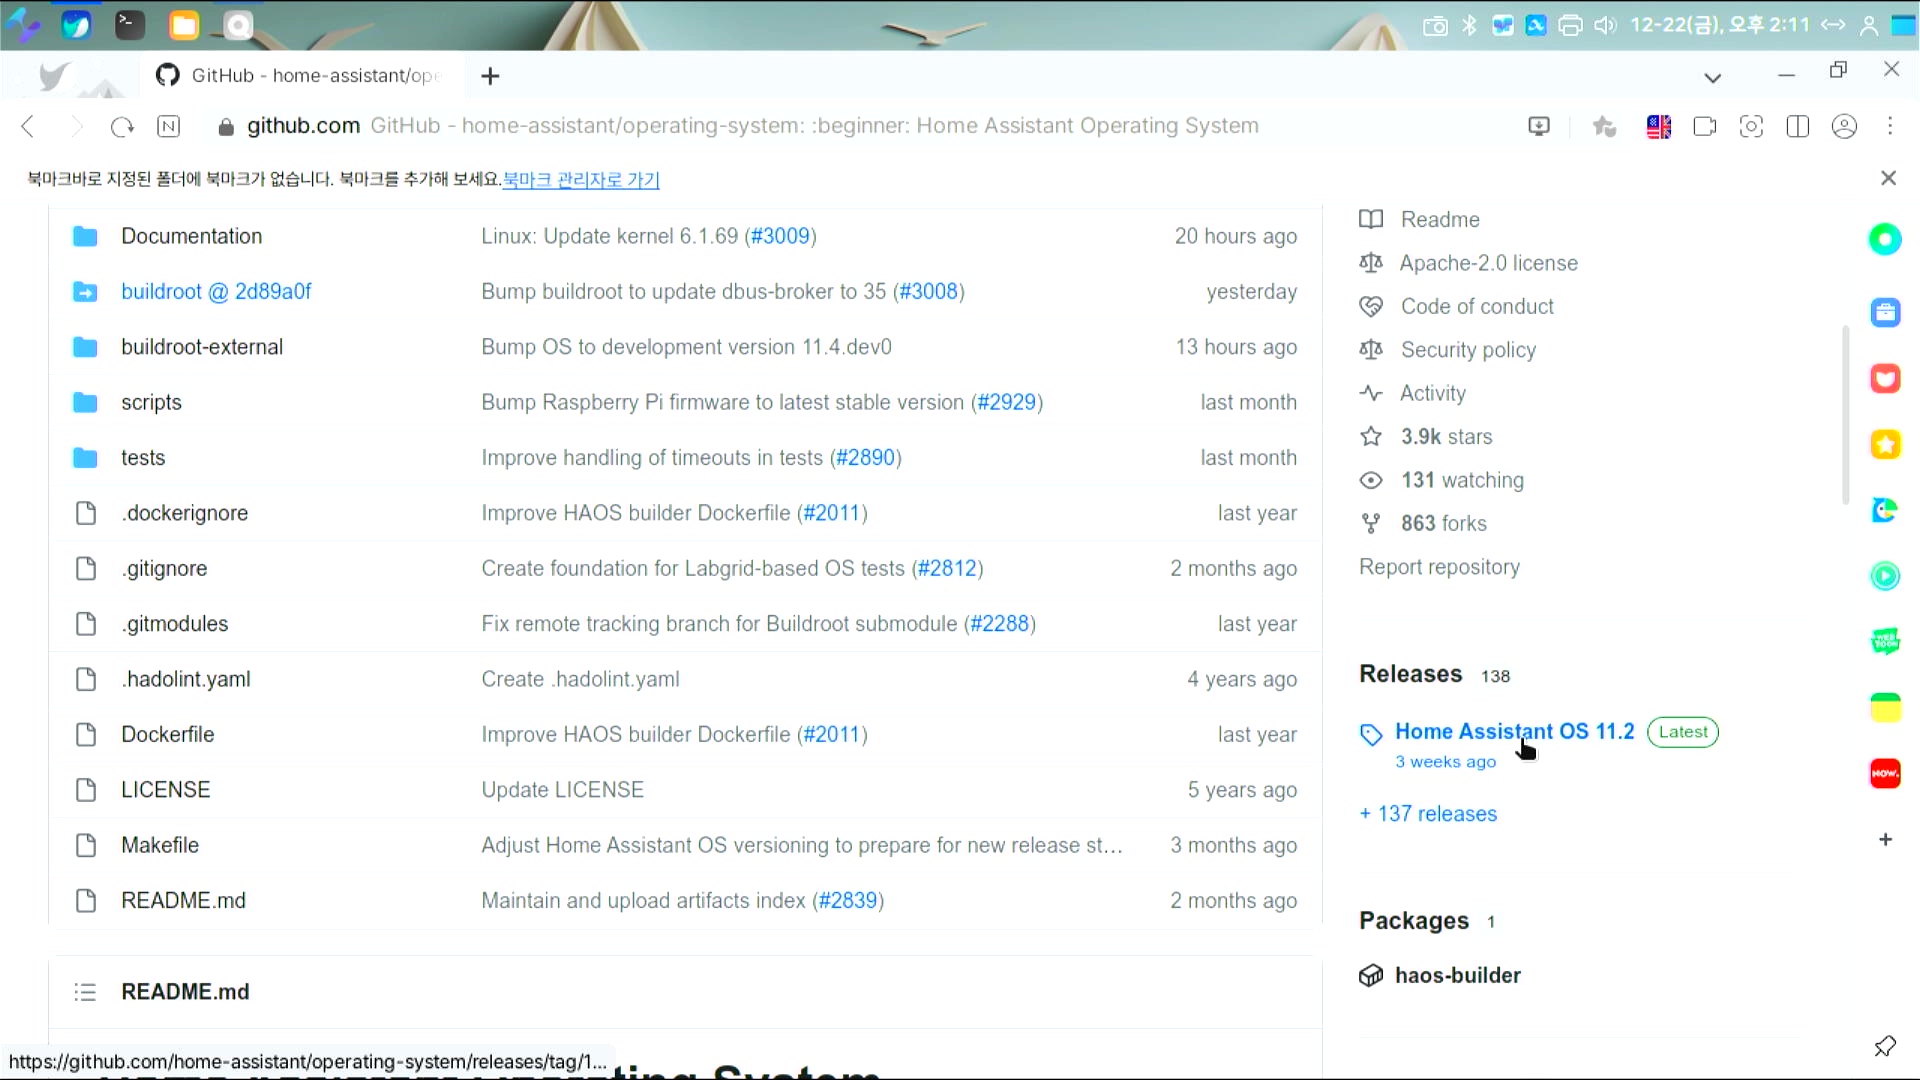Open the .hadolint.yaml file
This screenshot has height=1080, width=1920.
point(185,679)
